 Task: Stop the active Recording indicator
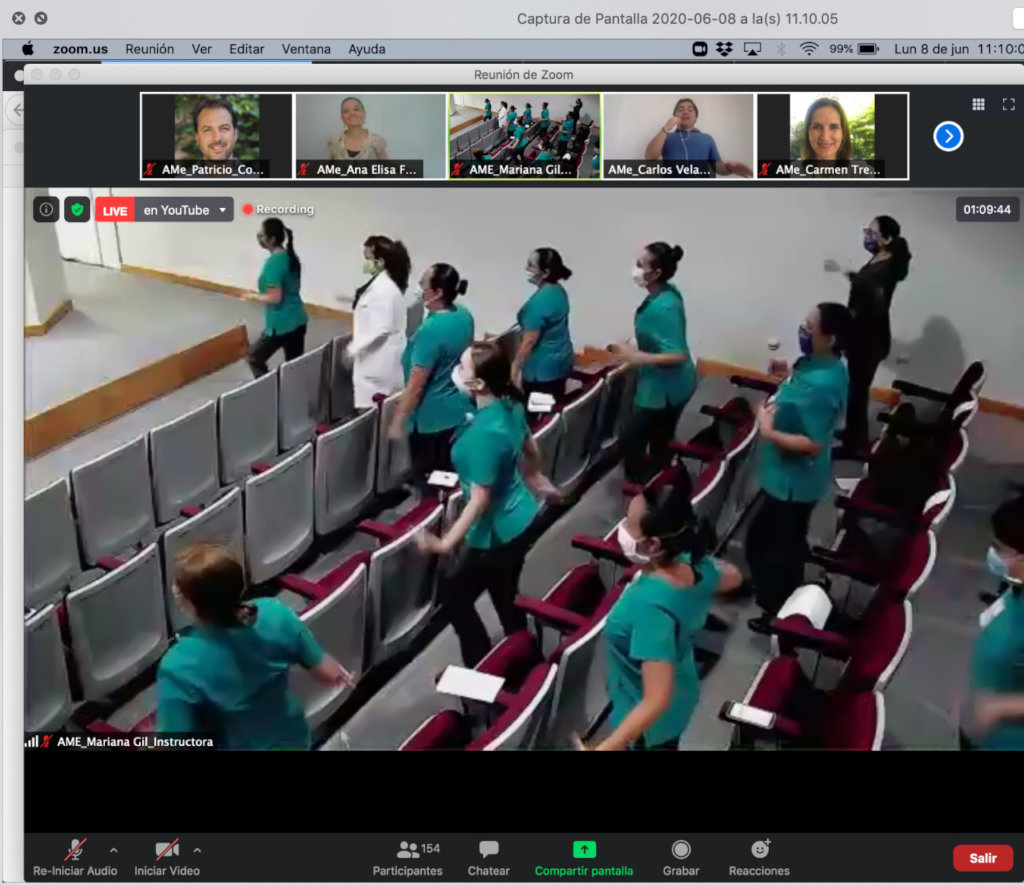278,209
